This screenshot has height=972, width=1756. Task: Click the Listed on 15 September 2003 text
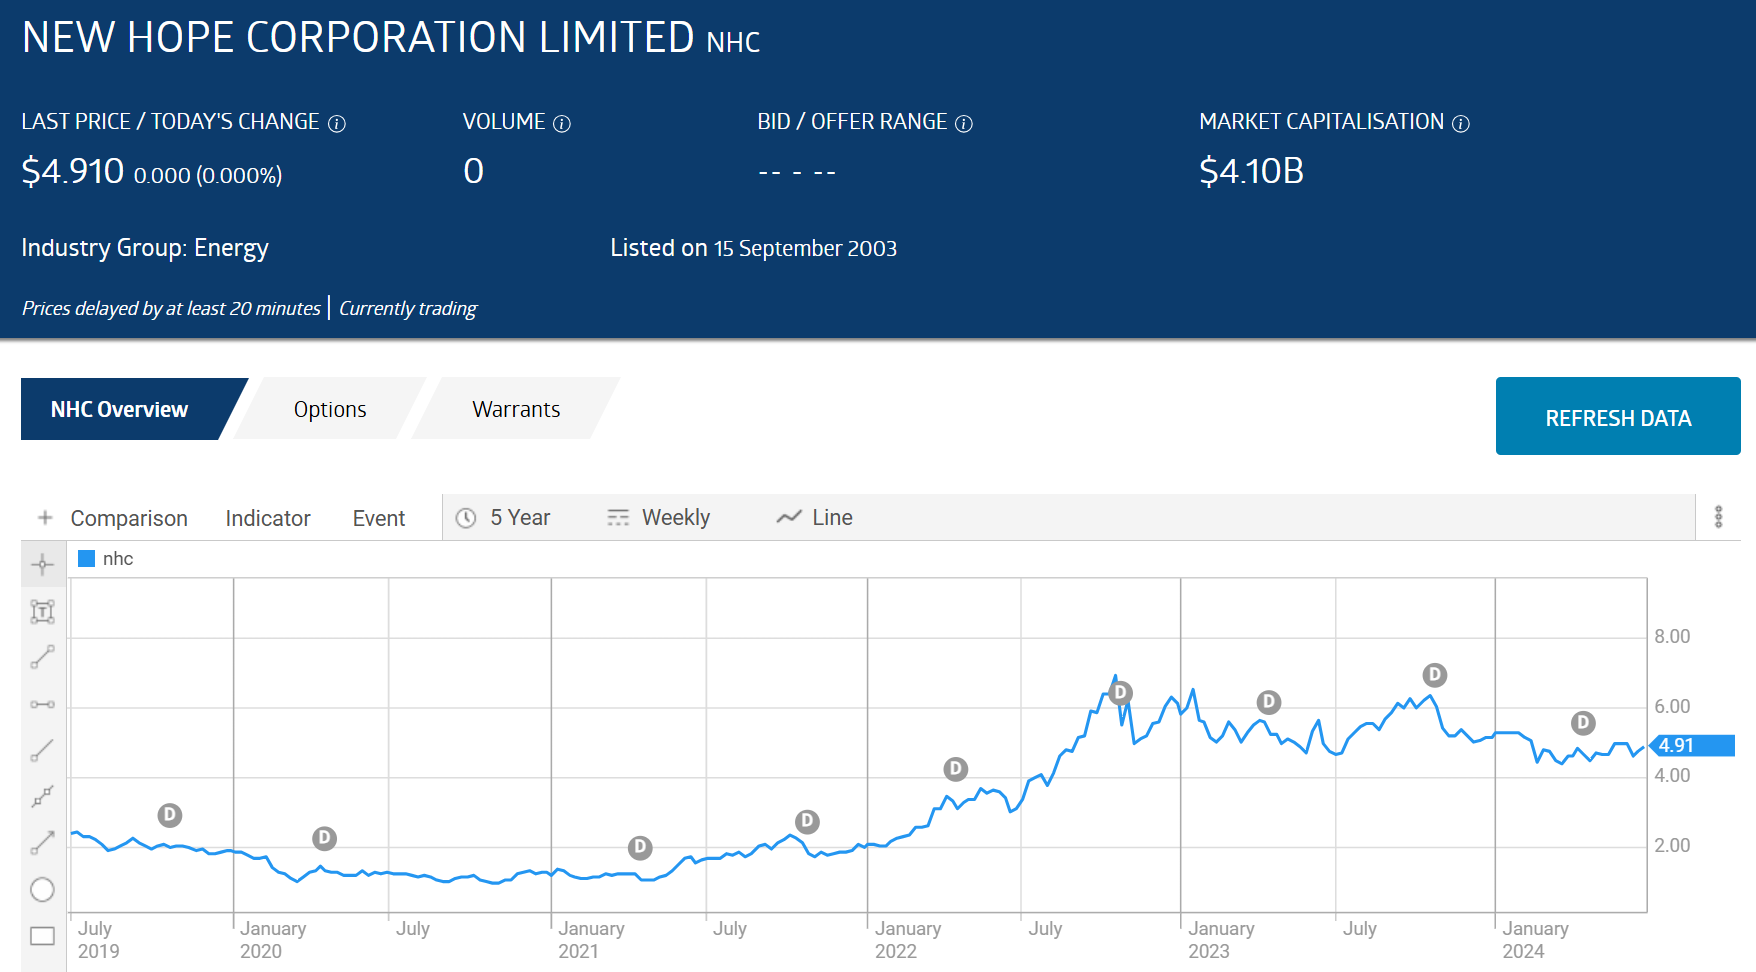click(753, 248)
